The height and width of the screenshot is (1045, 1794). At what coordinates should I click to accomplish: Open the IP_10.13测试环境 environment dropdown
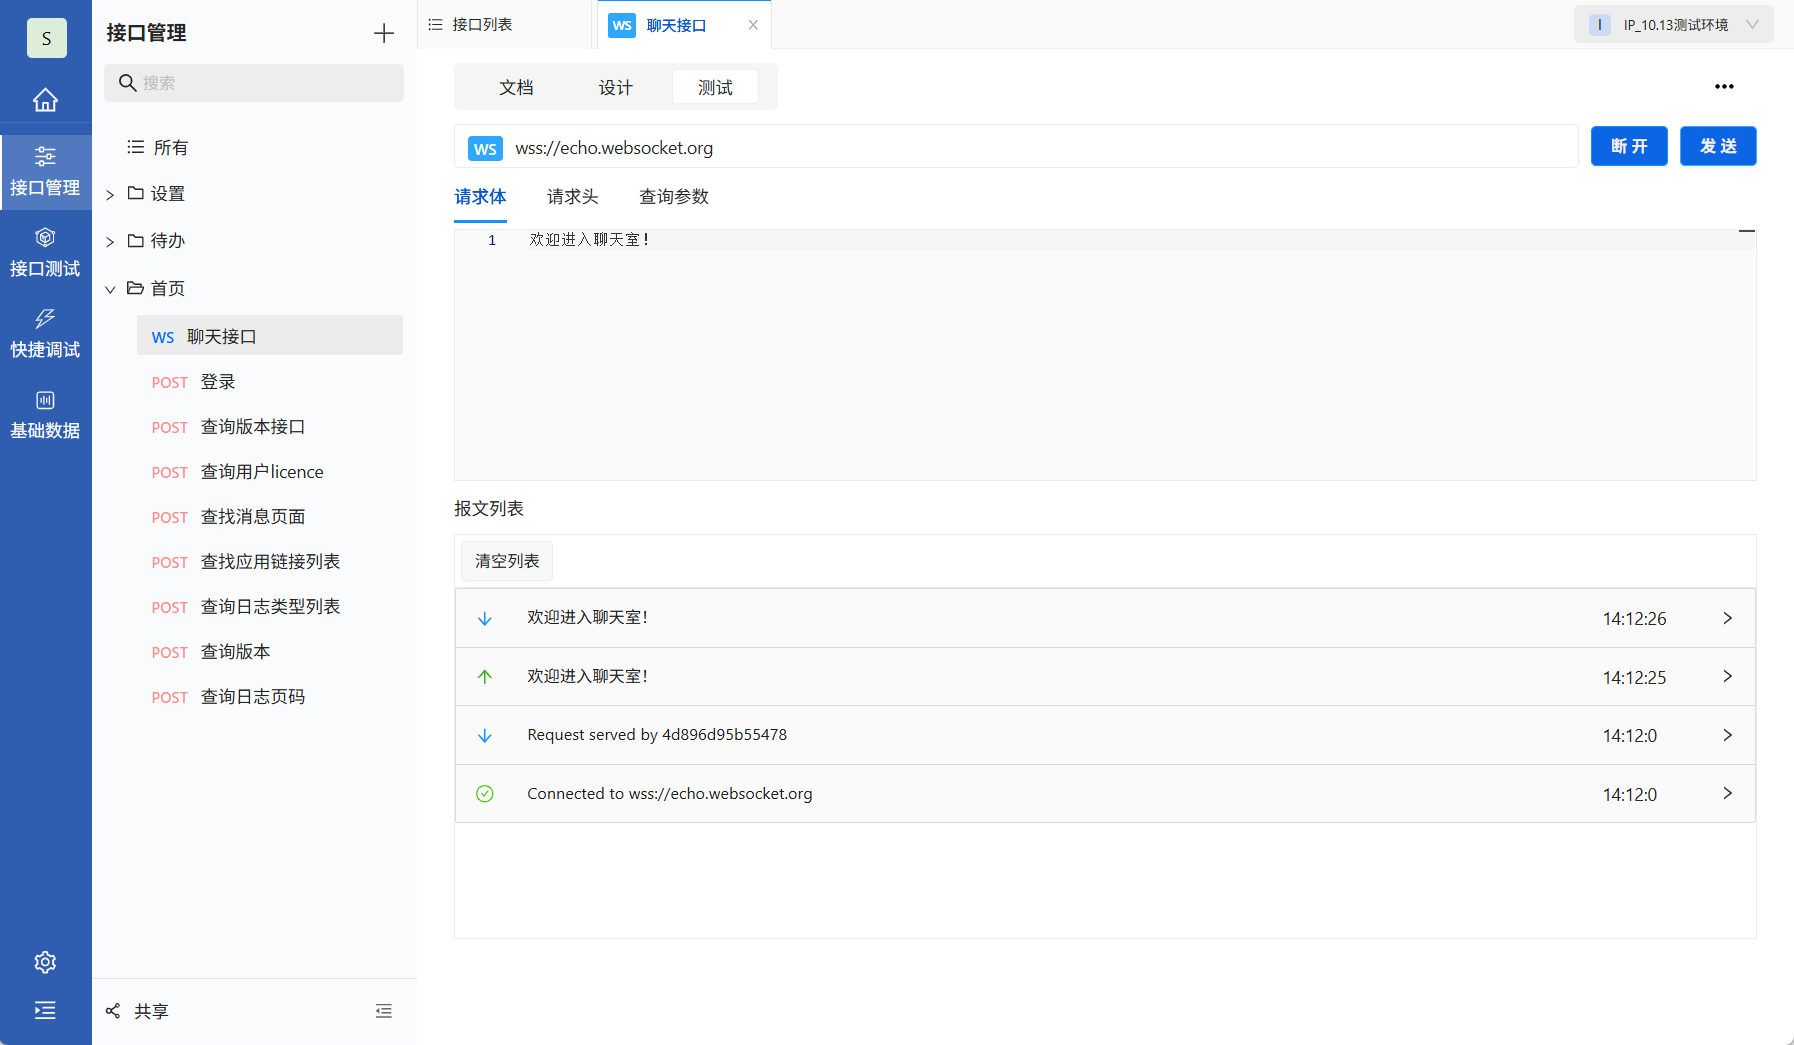(1674, 25)
